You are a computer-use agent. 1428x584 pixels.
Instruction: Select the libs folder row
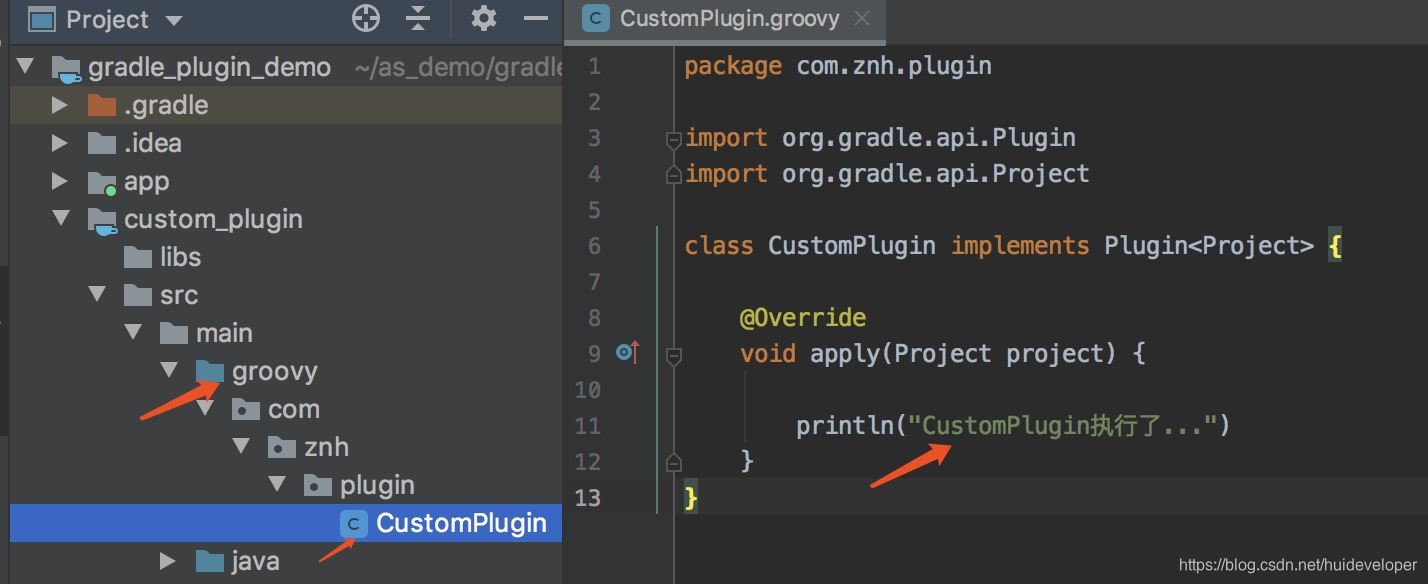pos(286,257)
